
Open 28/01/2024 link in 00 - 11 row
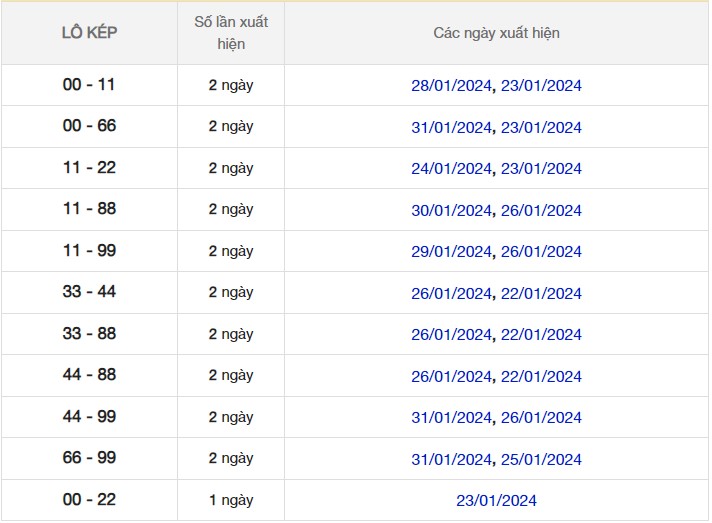pos(451,86)
